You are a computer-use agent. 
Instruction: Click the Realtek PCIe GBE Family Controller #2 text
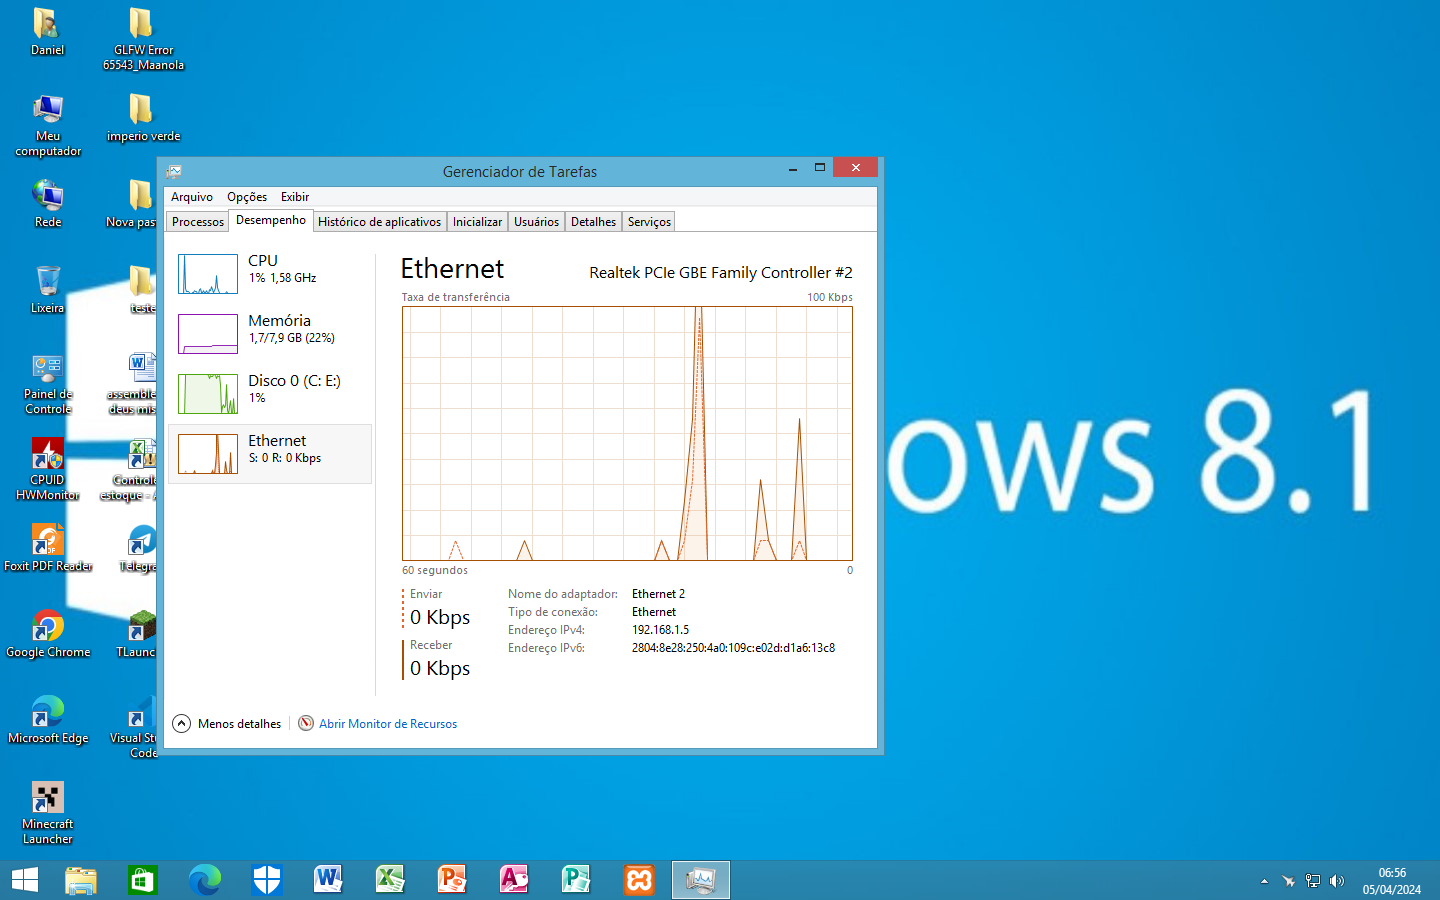click(721, 272)
